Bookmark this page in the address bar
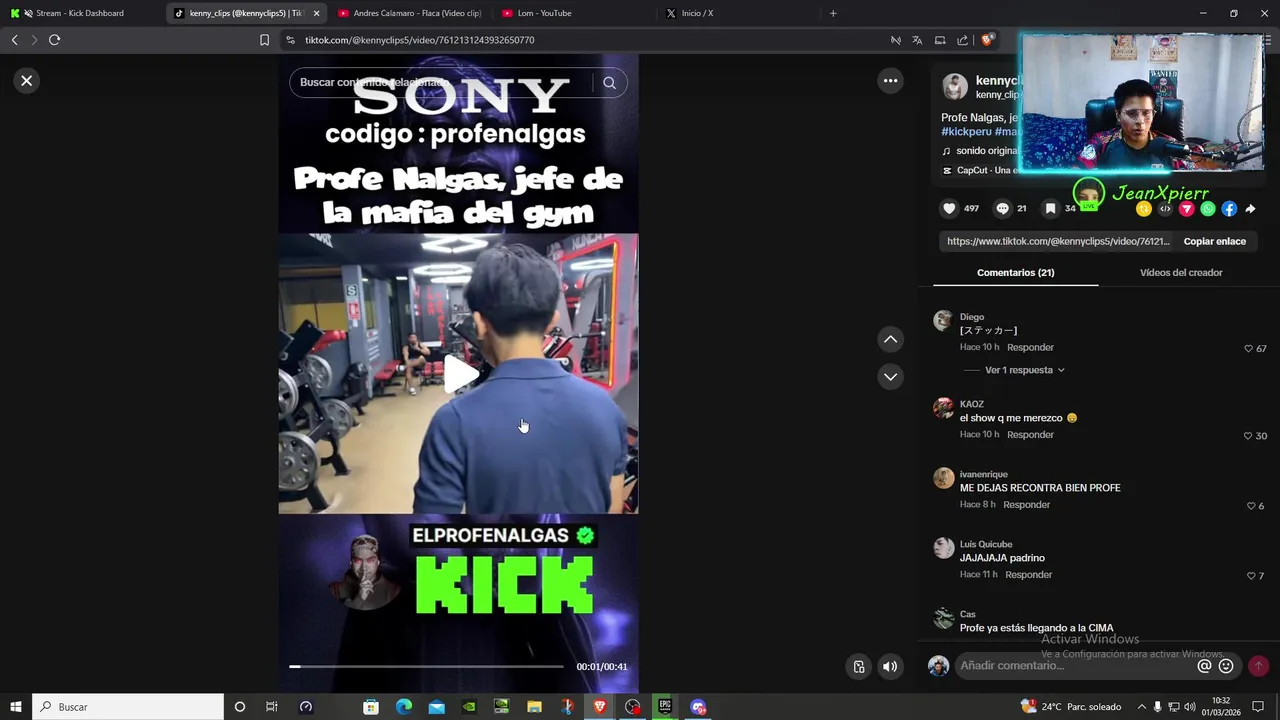 click(264, 40)
